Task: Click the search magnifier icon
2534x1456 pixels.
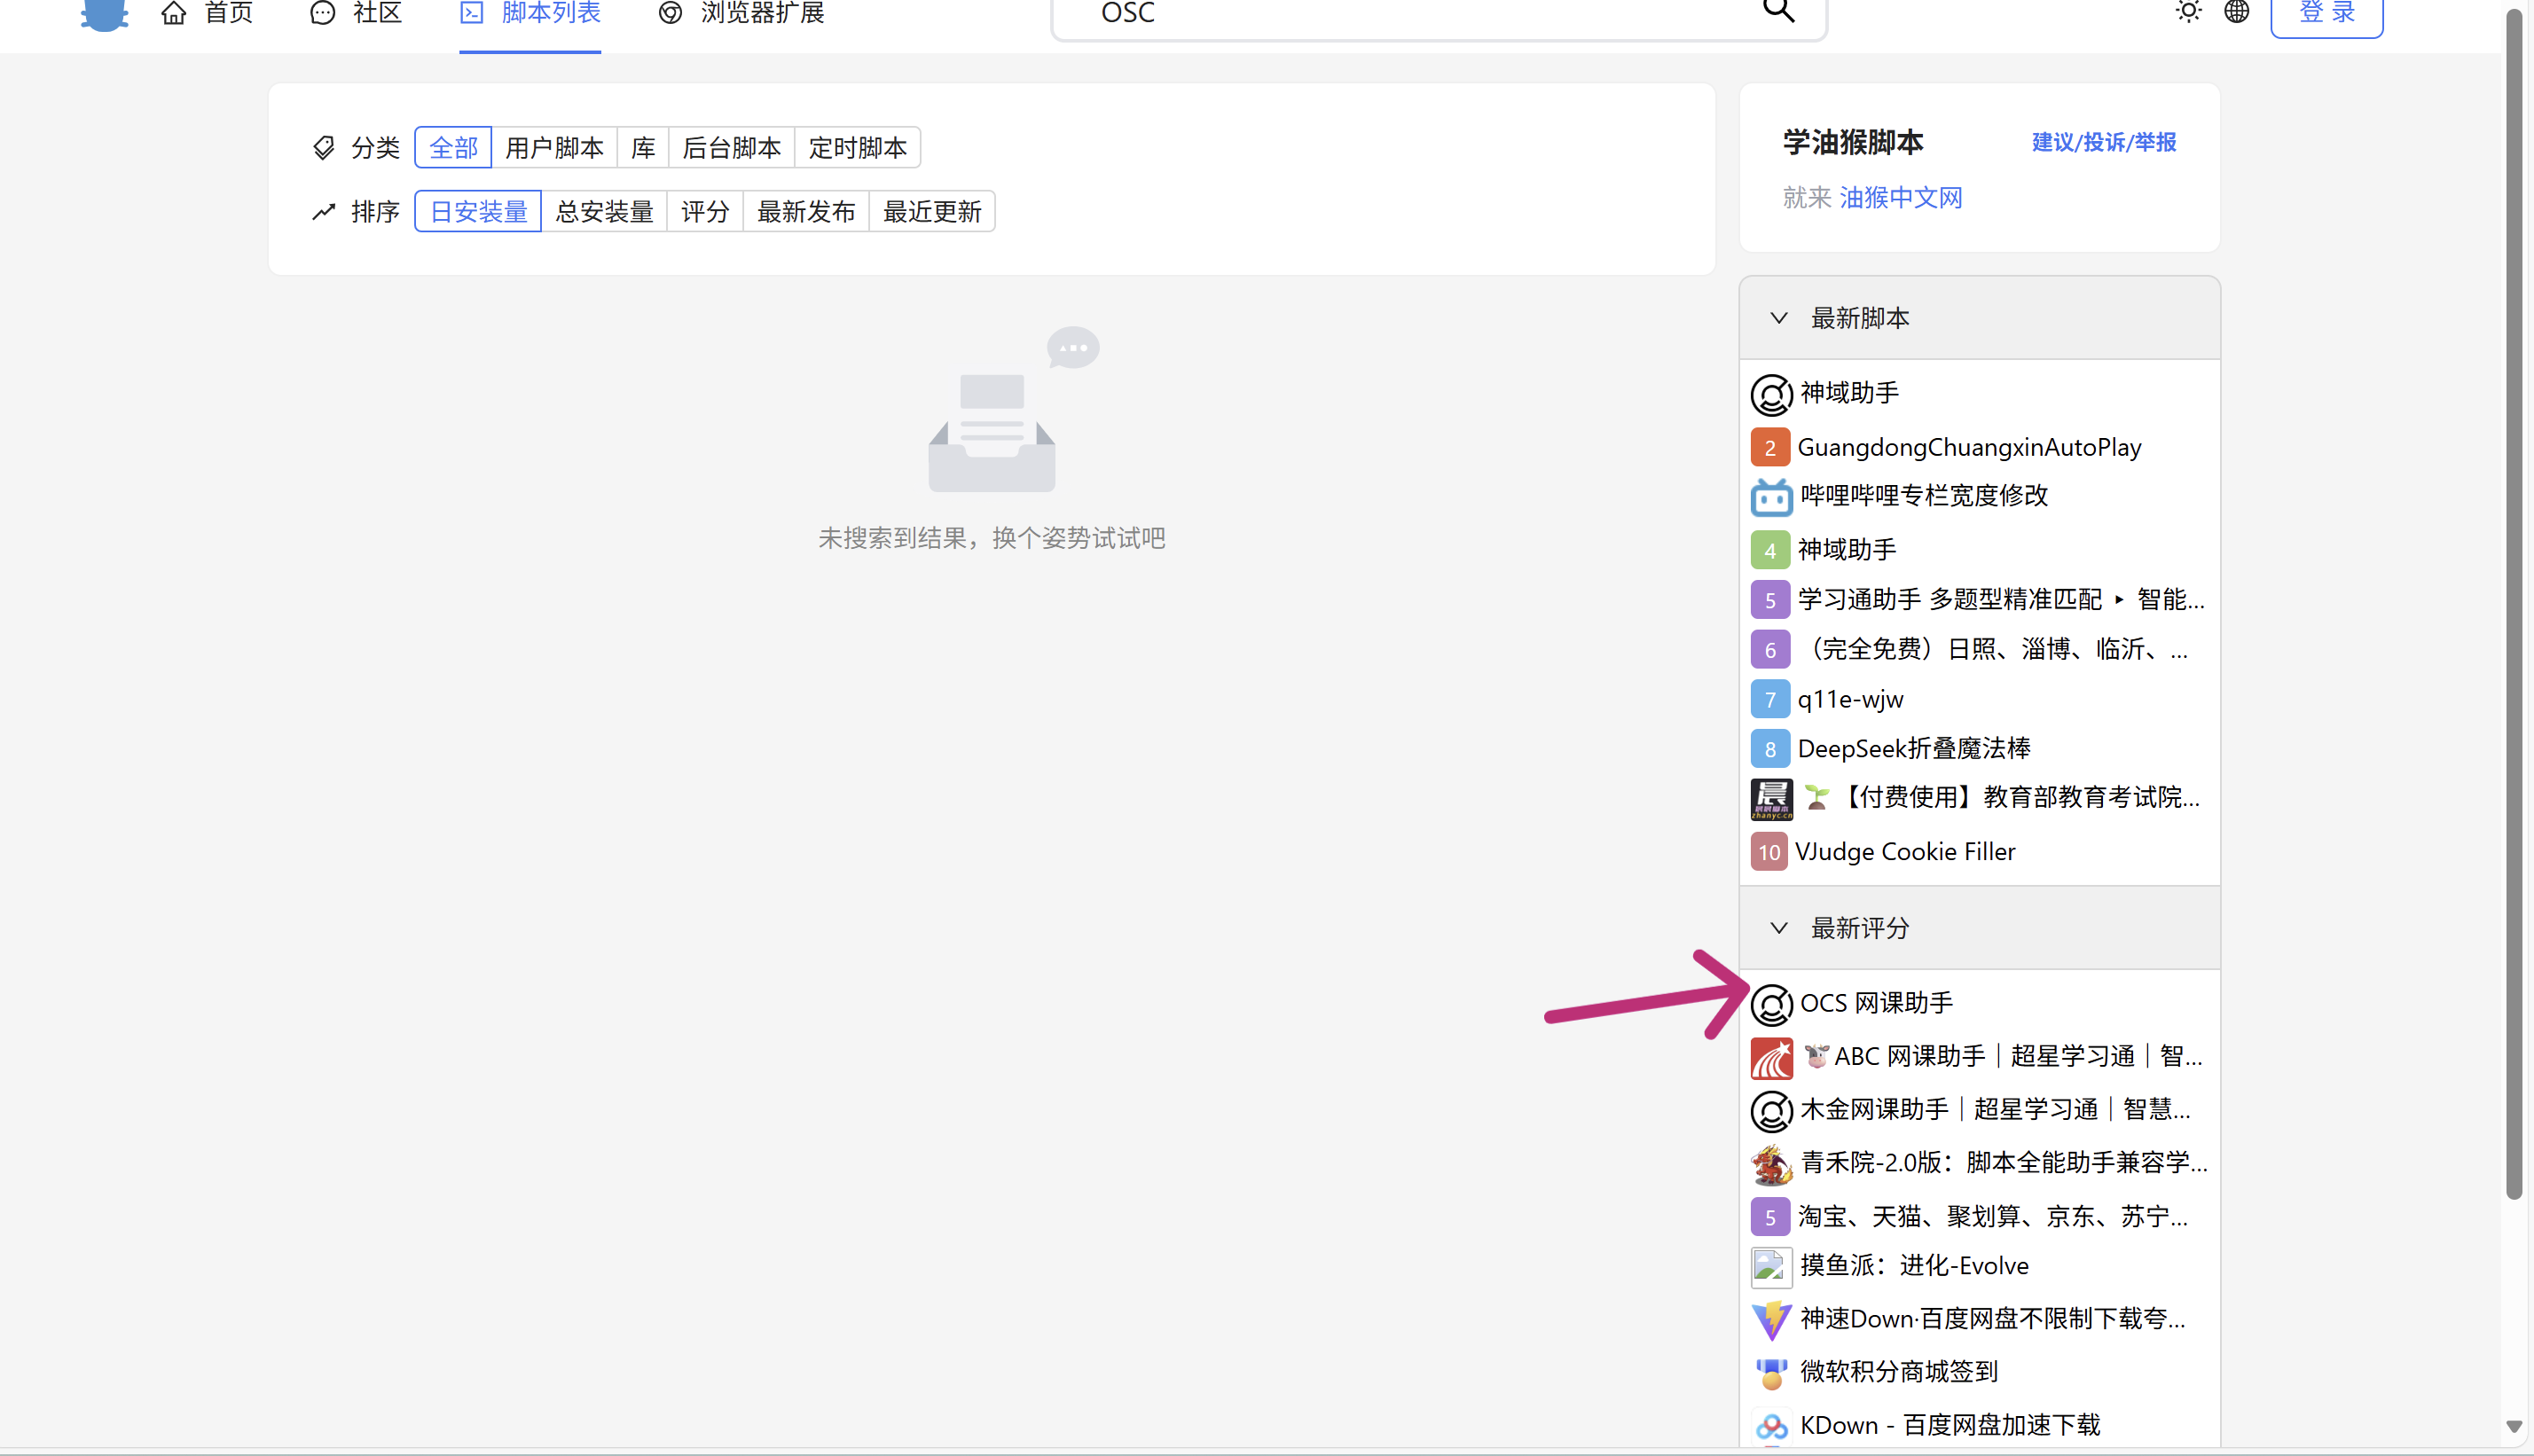Action: coord(1778,11)
